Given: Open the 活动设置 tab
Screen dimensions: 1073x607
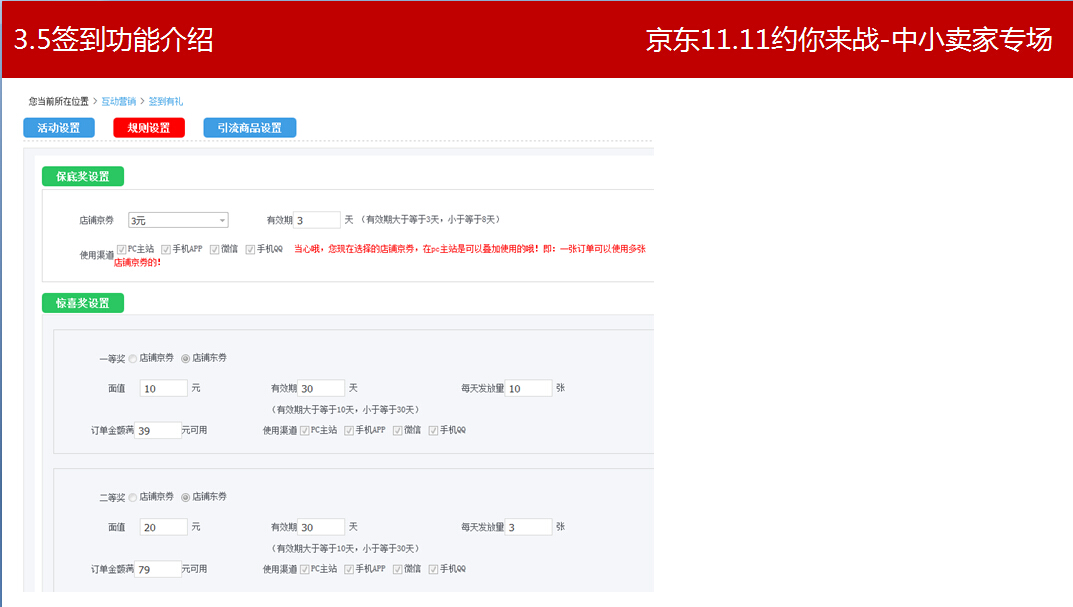Looking at the screenshot, I should [59, 128].
